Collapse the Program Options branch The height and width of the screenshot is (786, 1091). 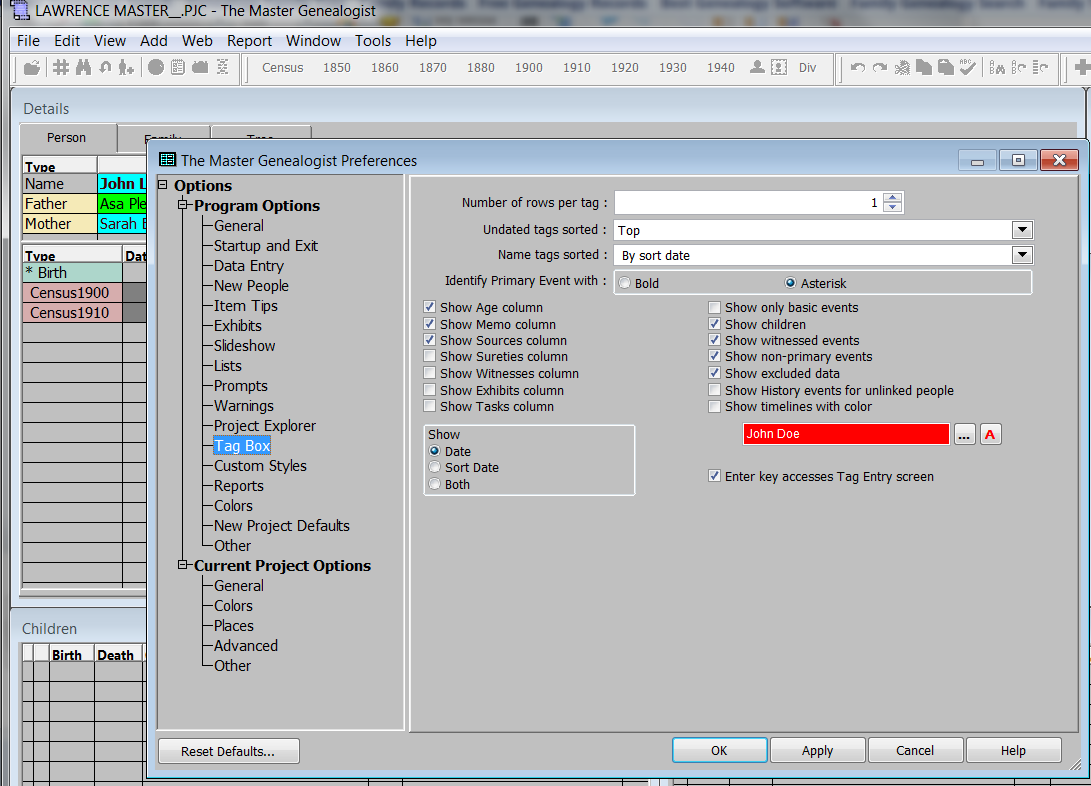click(183, 204)
